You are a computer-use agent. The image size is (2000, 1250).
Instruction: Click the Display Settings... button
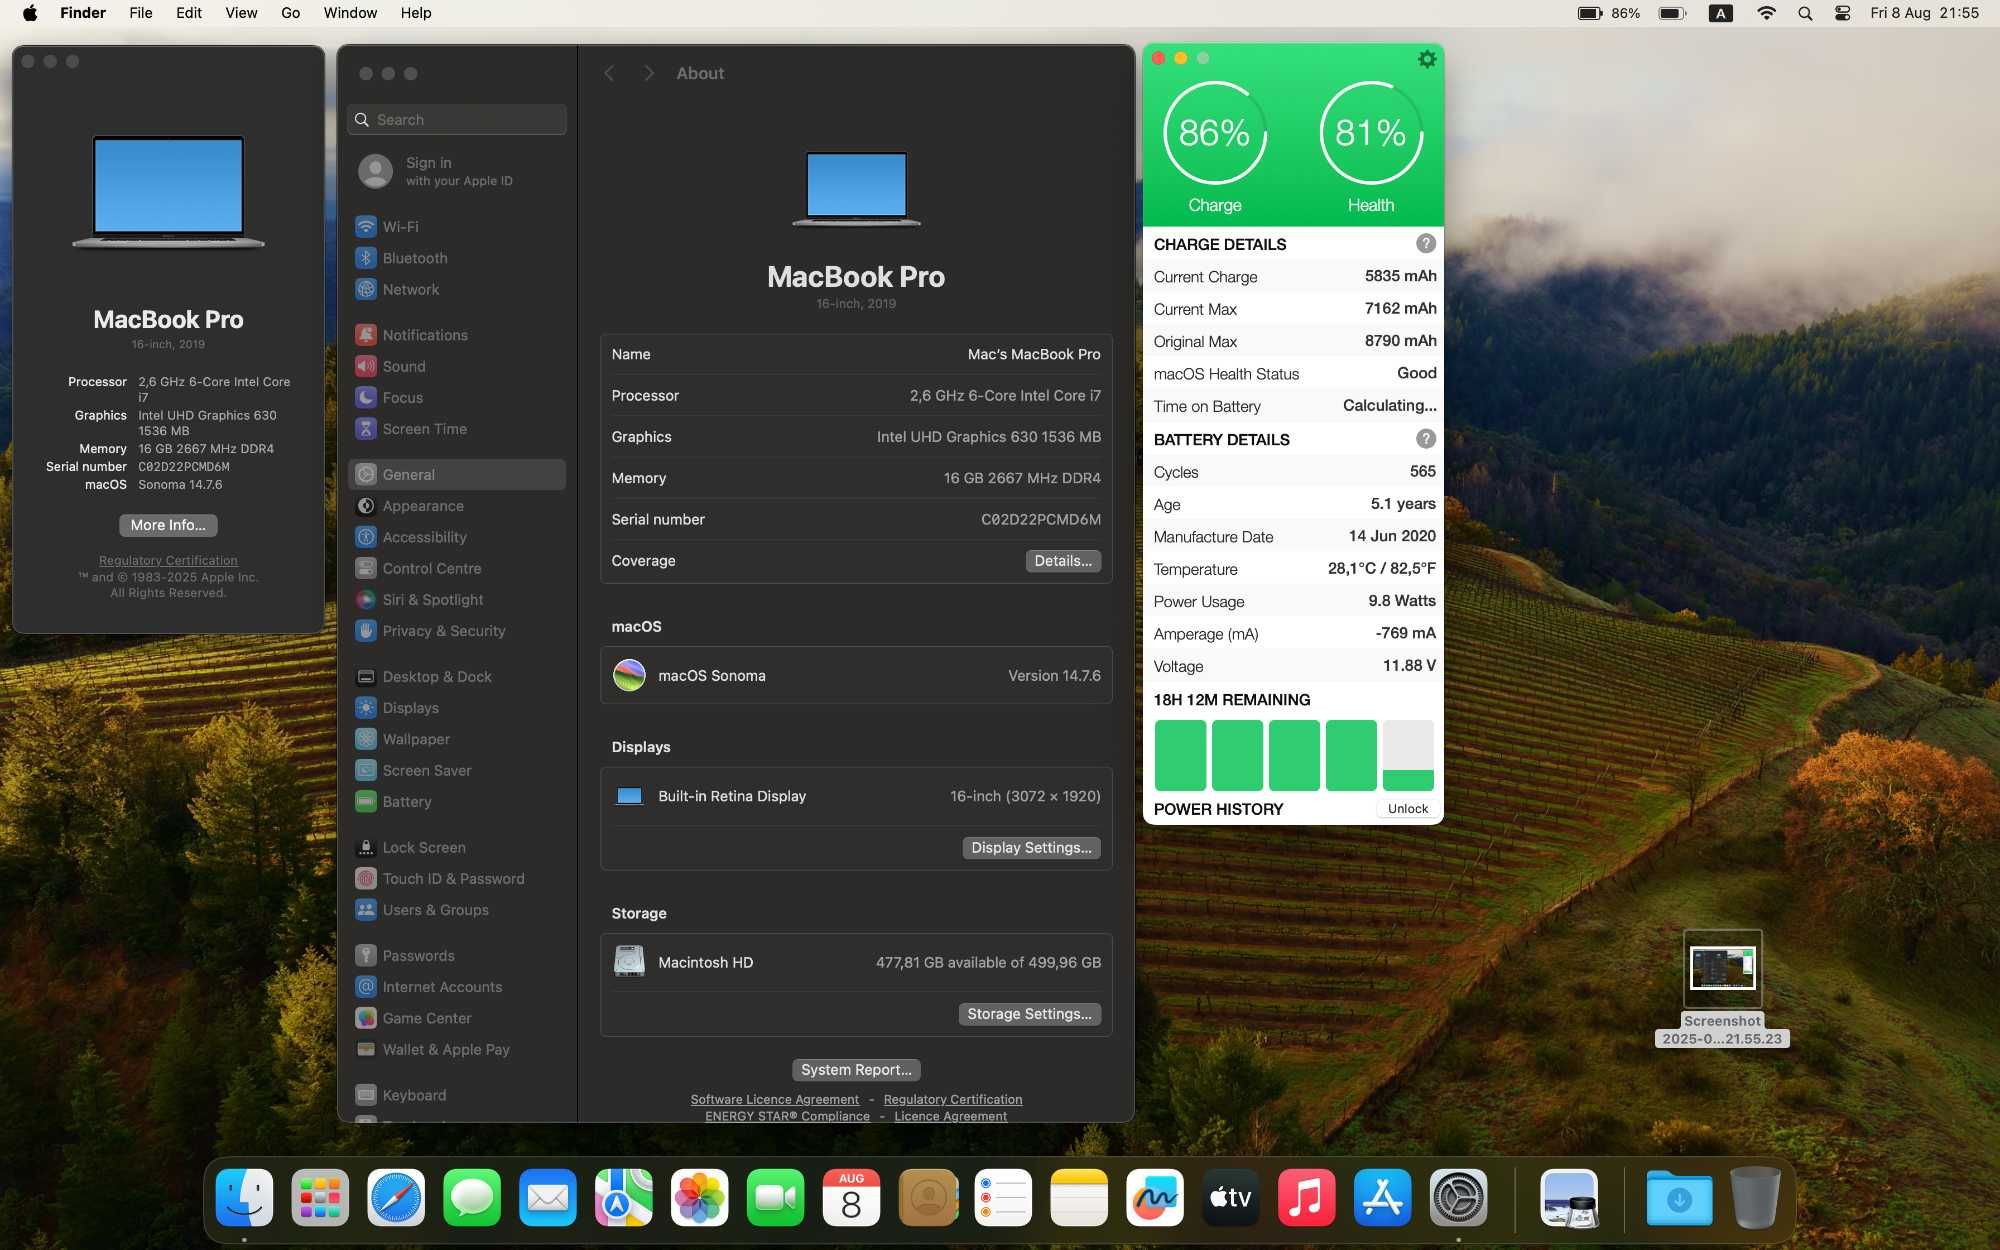tap(1031, 848)
